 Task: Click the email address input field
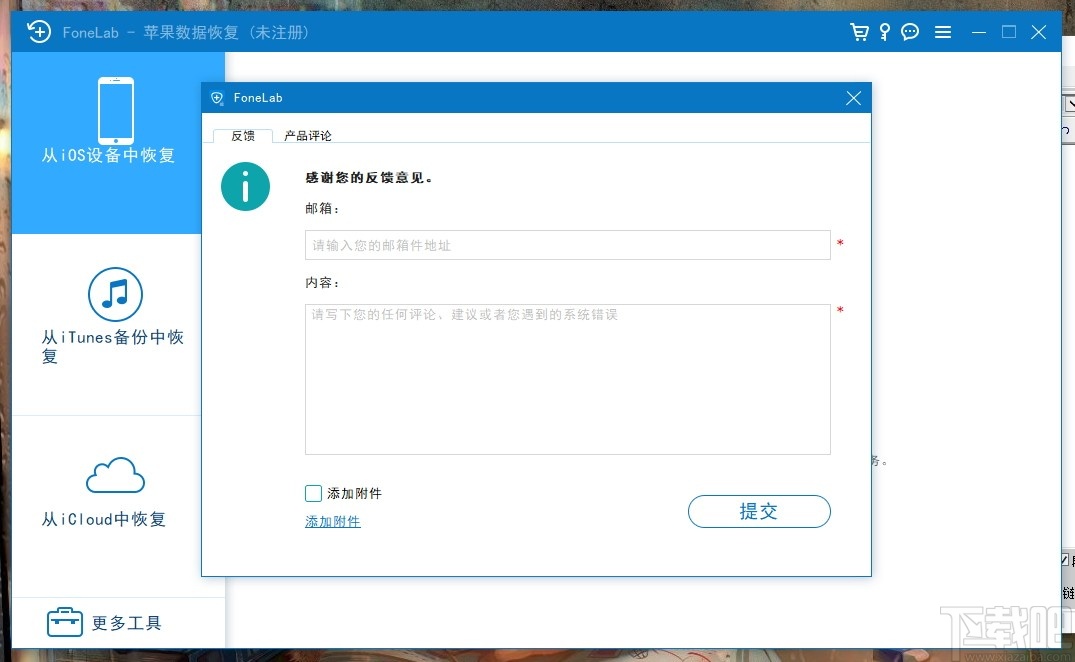(x=567, y=245)
